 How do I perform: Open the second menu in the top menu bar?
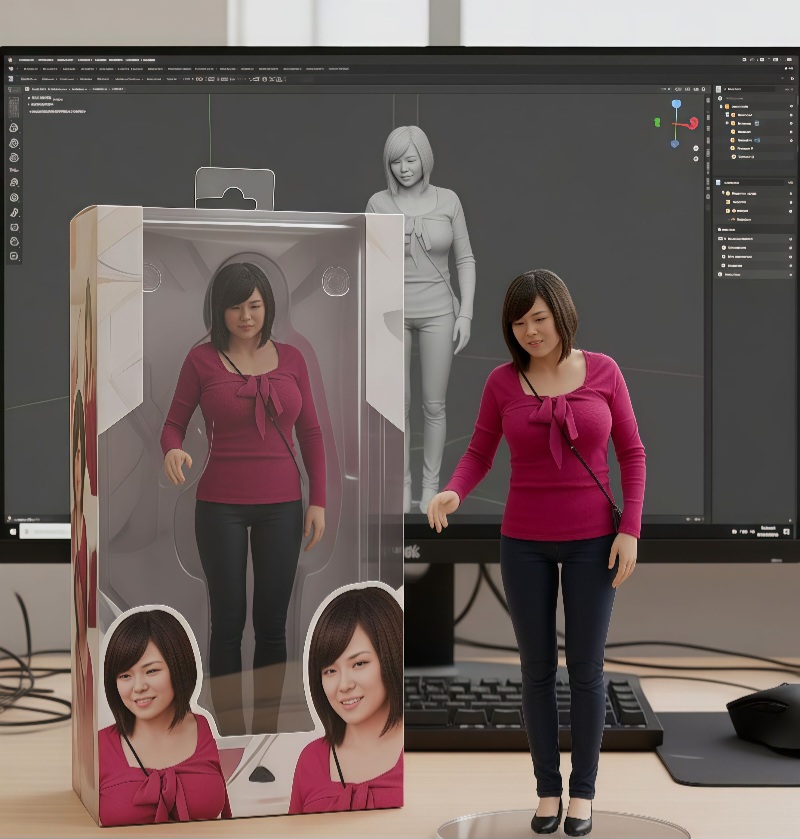48,60
